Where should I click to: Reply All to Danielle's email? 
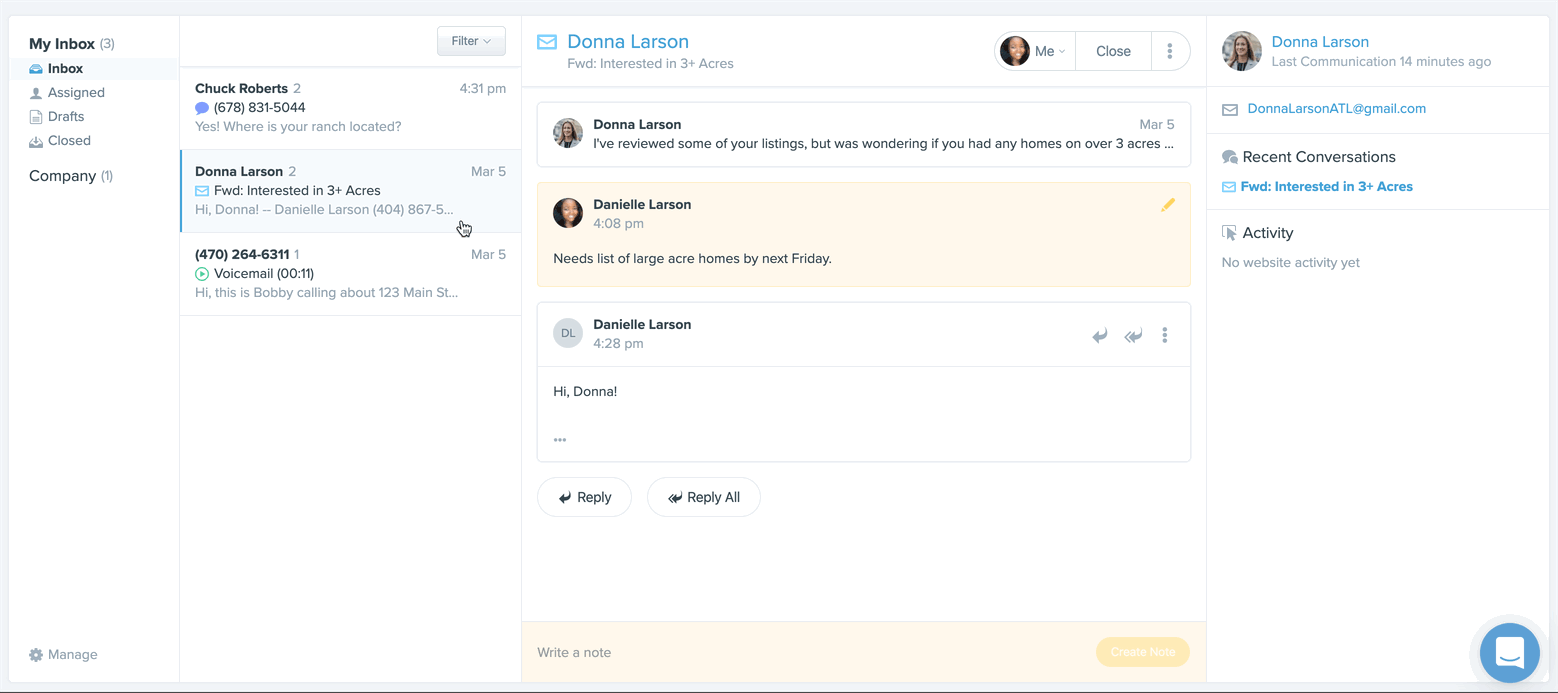(x=703, y=496)
